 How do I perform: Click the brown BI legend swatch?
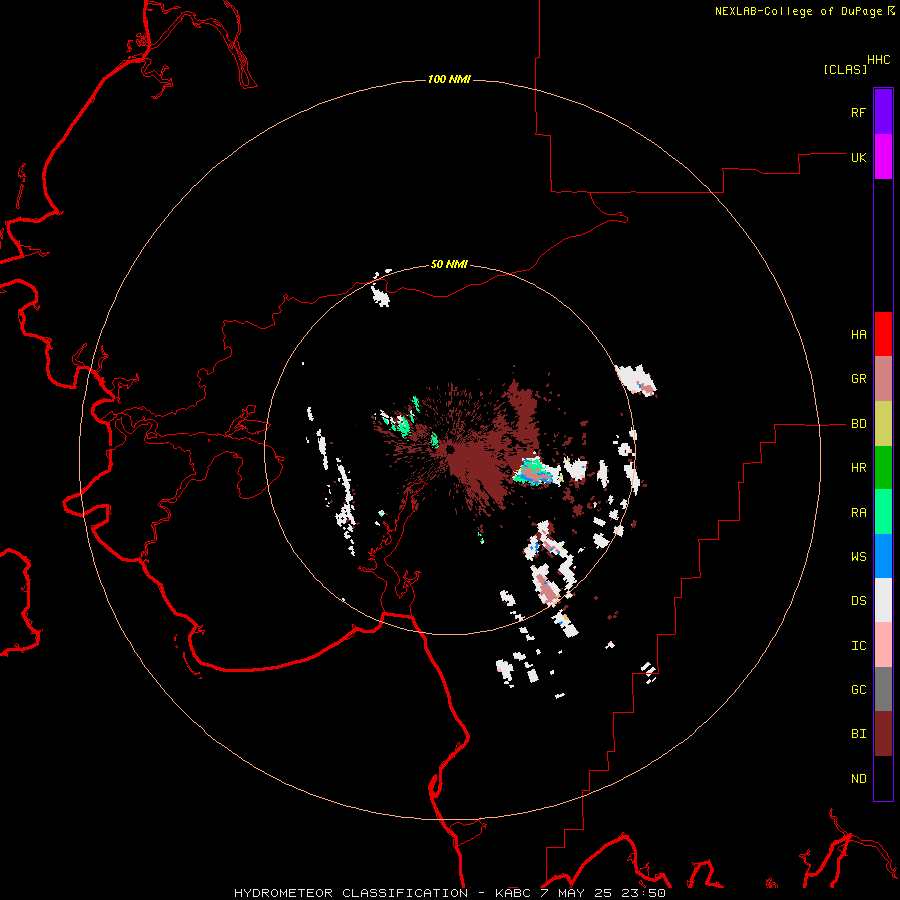(883, 734)
